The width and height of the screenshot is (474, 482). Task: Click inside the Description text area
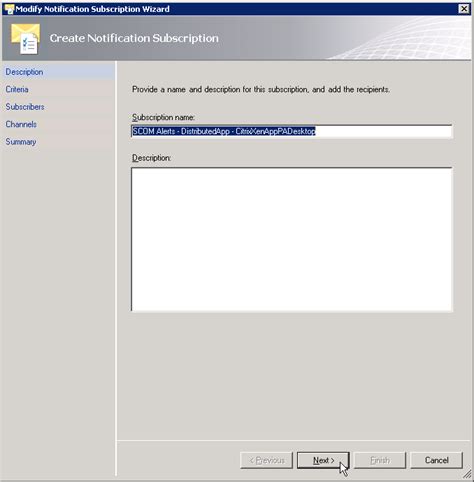point(292,239)
